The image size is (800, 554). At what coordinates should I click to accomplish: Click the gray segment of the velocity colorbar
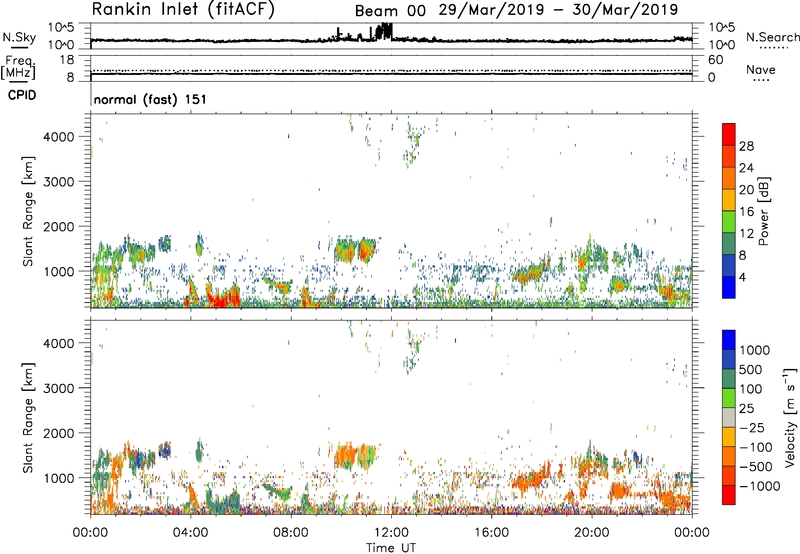729,418
